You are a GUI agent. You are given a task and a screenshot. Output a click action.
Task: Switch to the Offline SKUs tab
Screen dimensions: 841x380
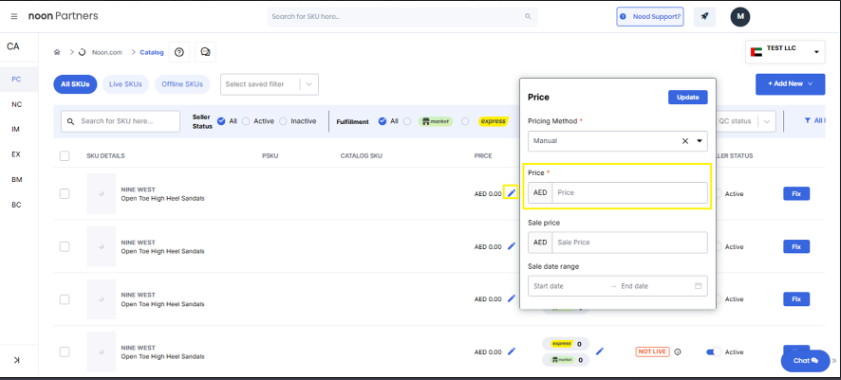182,84
